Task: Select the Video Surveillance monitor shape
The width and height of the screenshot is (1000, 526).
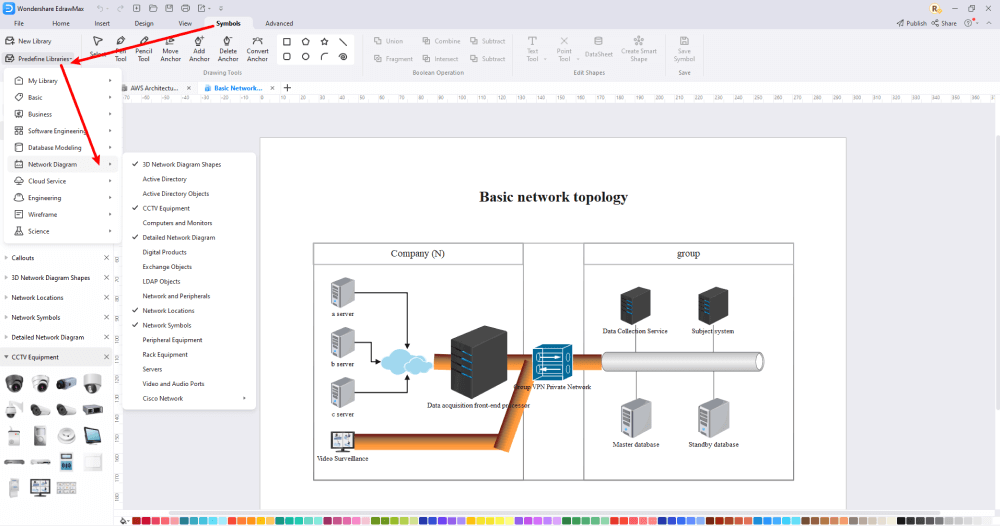Action: tap(342, 441)
